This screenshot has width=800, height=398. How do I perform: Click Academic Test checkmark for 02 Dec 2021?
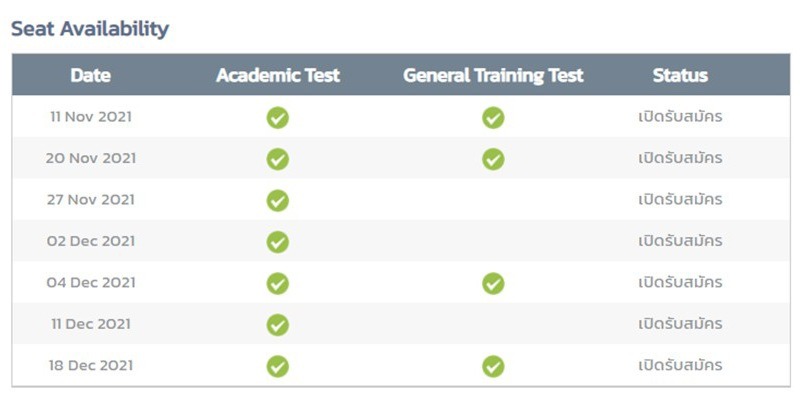tap(278, 242)
